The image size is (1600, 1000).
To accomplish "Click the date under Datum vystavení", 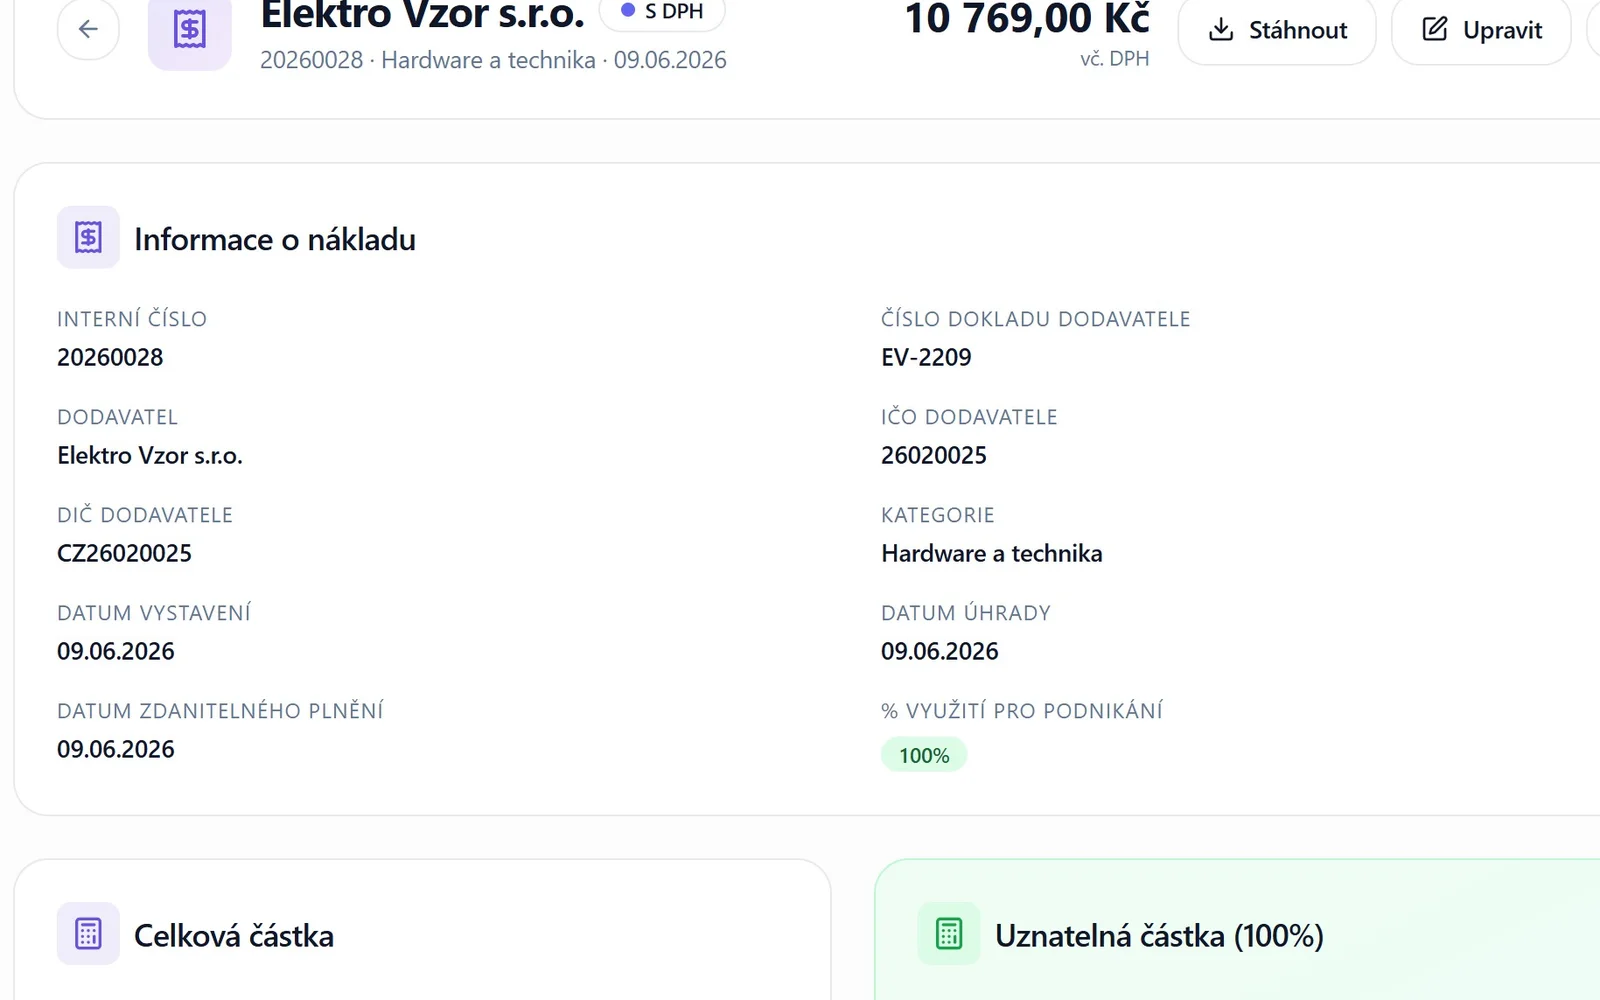I will [x=116, y=651].
